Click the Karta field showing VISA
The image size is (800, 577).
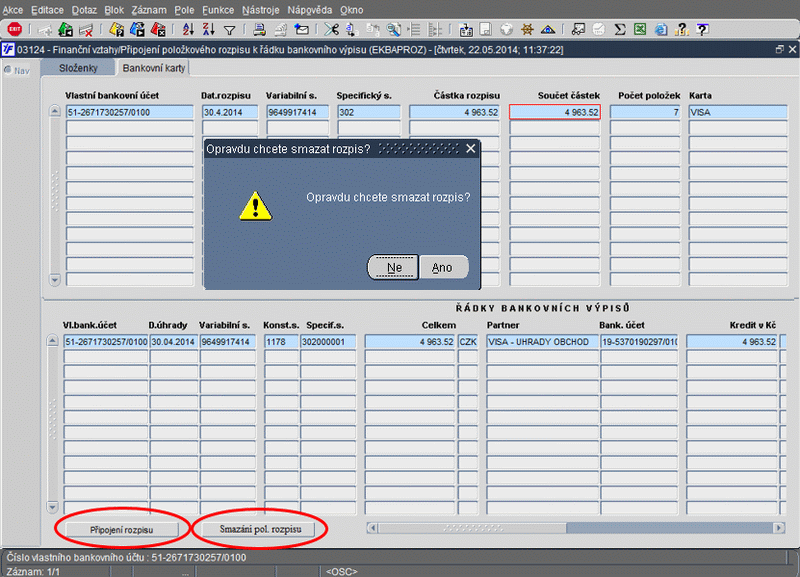[x=738, y=112]
